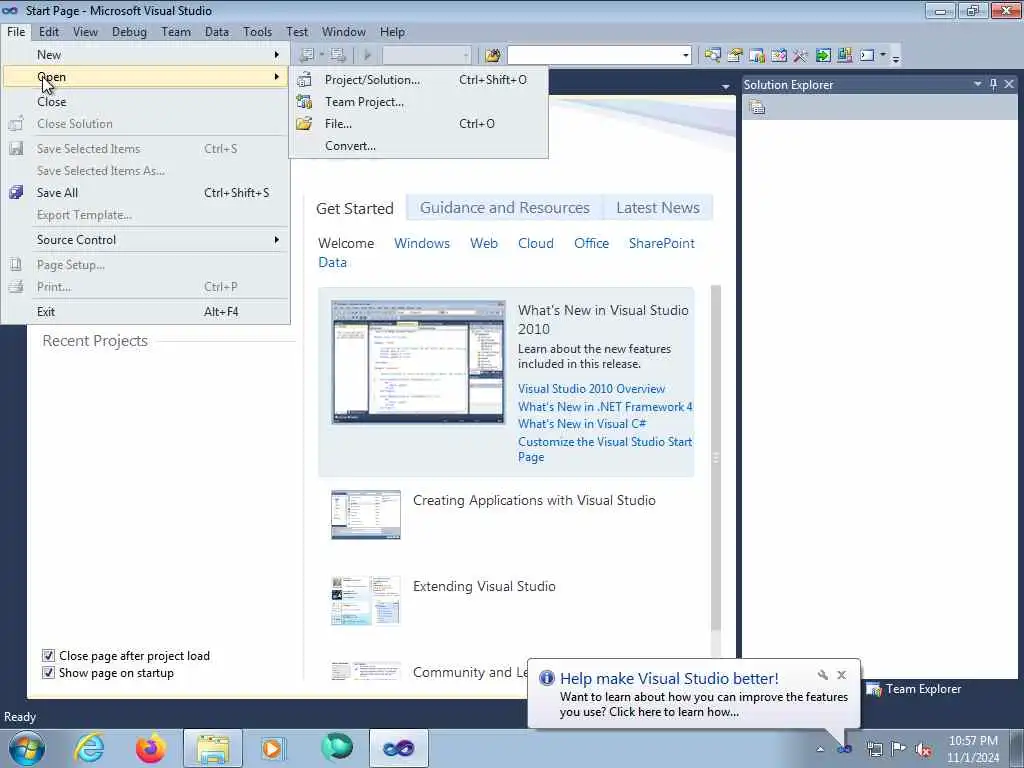Open What's New in .NET Framework 4 link
1024x768 pixels.
tap(605, 406)
